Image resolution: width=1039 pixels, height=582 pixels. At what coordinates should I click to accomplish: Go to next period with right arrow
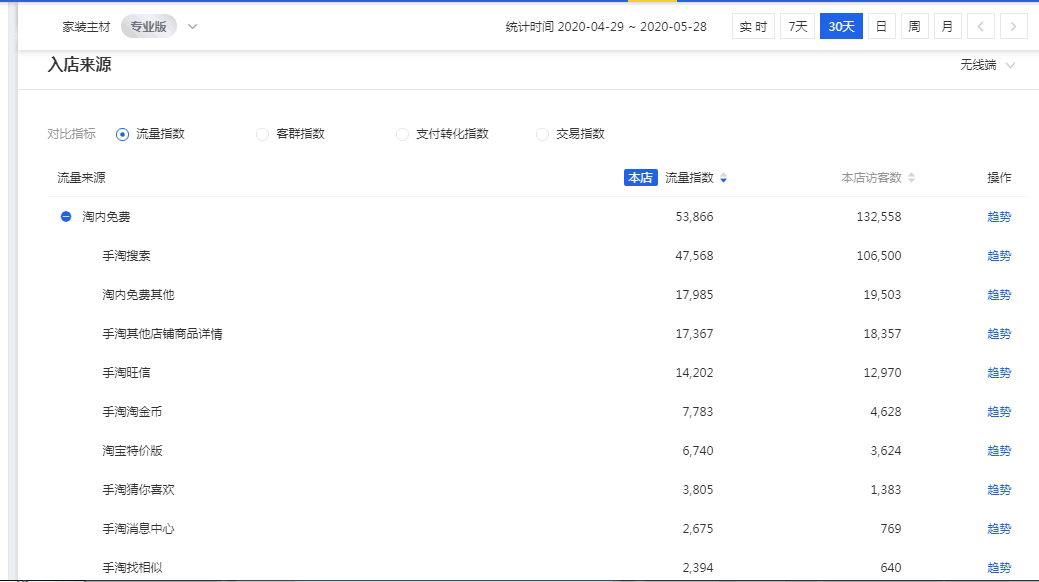point(1014,27)
